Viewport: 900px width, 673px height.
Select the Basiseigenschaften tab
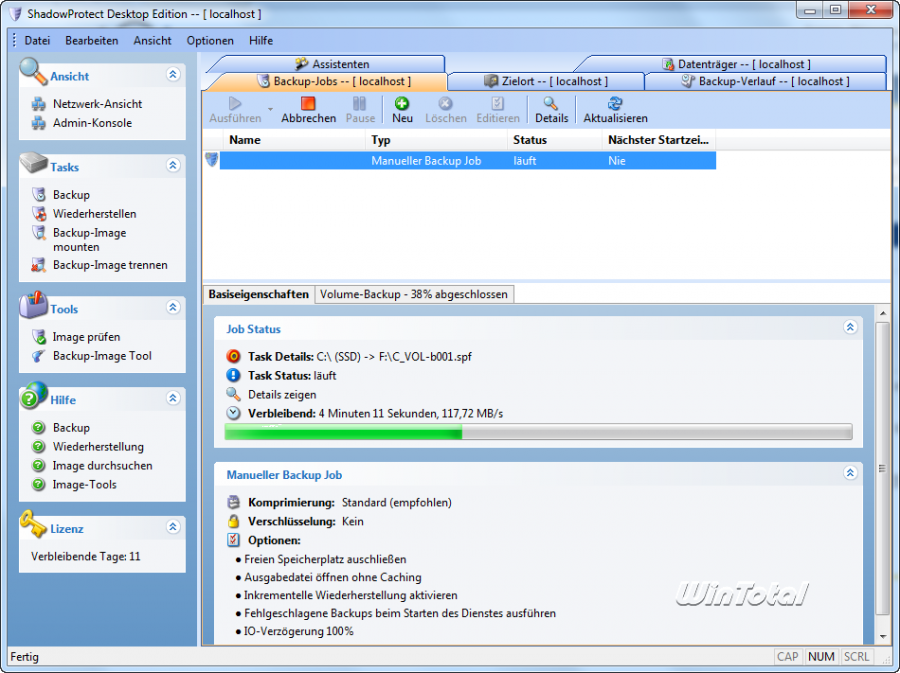pos(258,294)
